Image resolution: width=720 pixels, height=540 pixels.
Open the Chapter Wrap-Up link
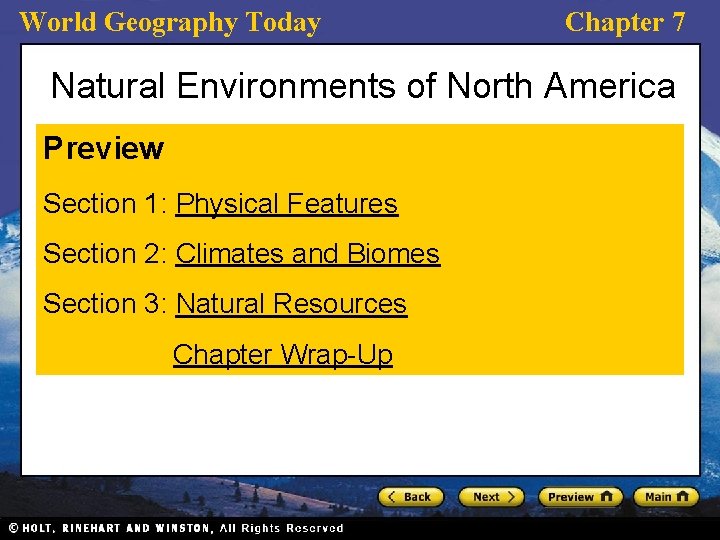tap(283, 354)
